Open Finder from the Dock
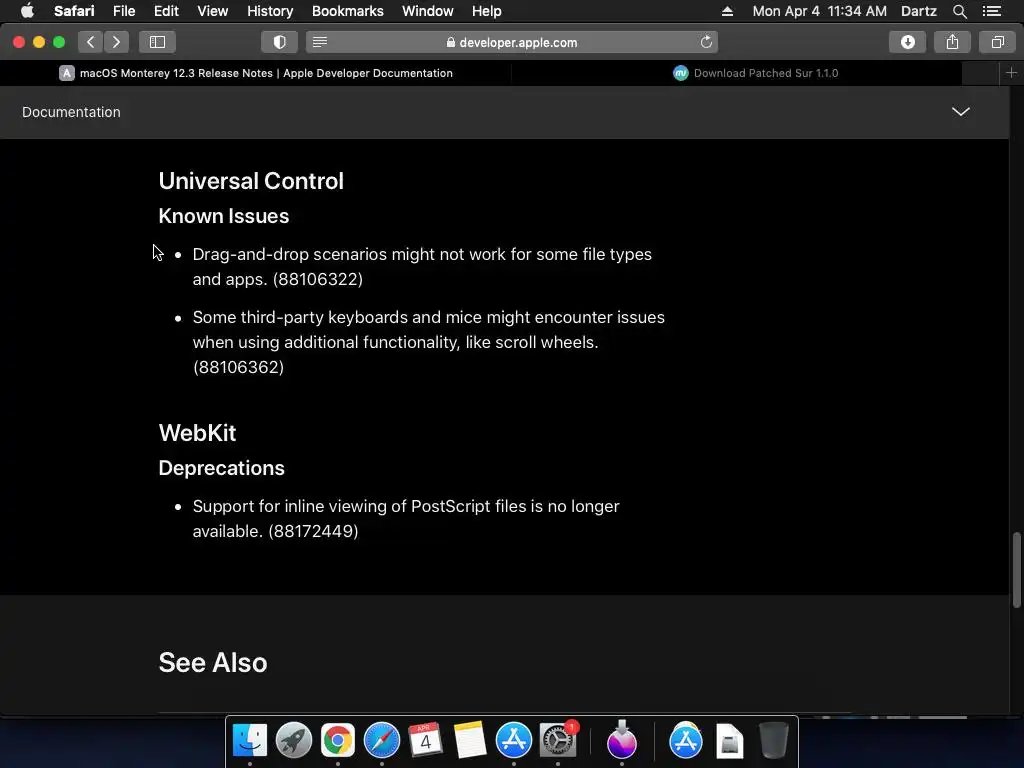Screen dimensions: 1024x768 [250, 741]
